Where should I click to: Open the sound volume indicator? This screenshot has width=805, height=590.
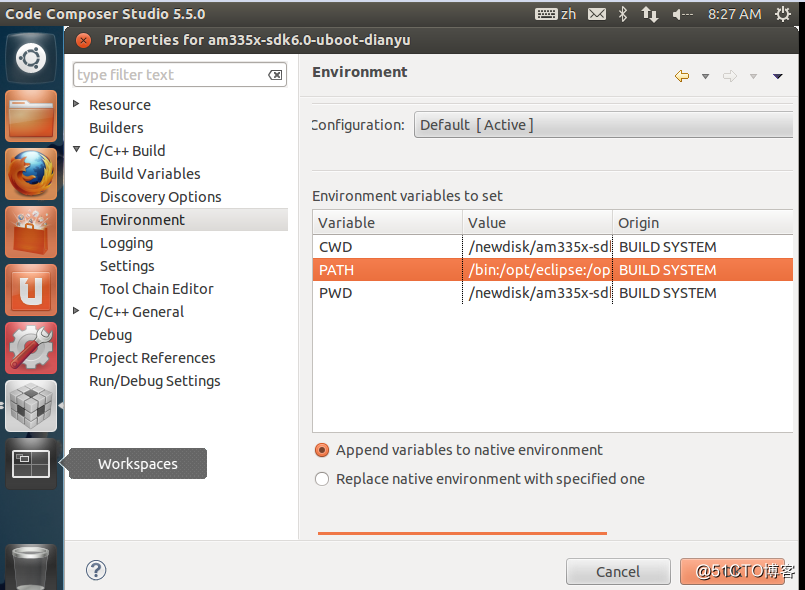(x=682, y=14)
